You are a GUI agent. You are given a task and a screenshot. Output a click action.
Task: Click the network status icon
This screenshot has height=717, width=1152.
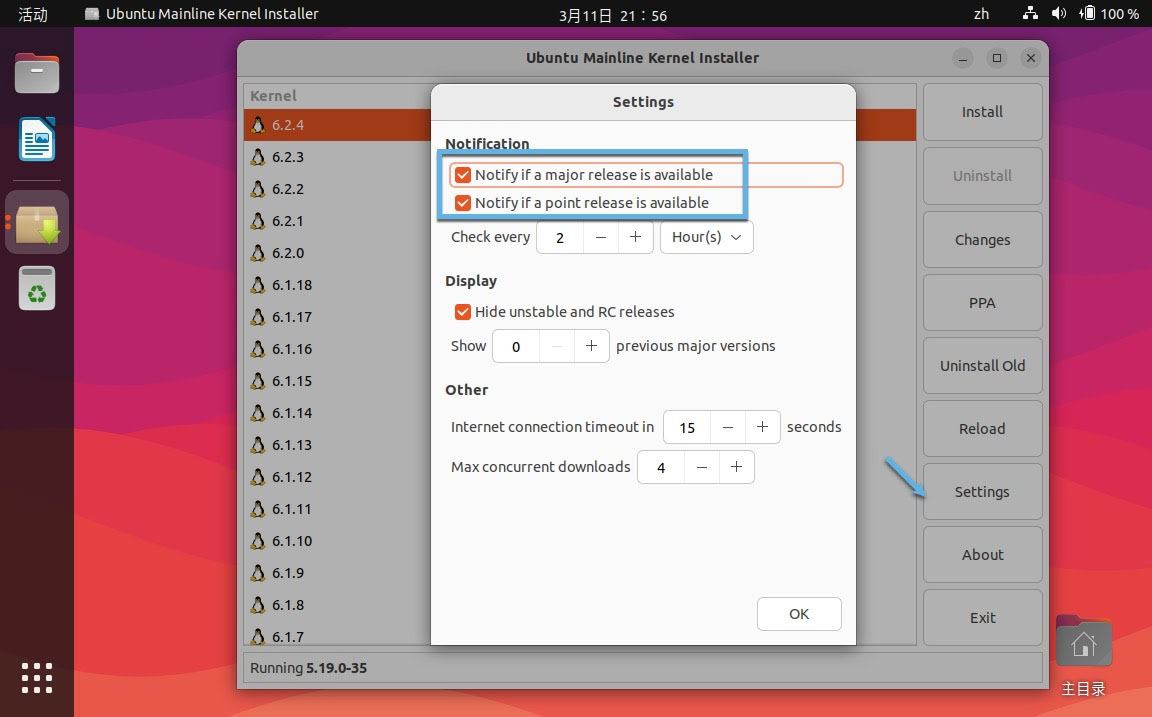click(1031, 14)
